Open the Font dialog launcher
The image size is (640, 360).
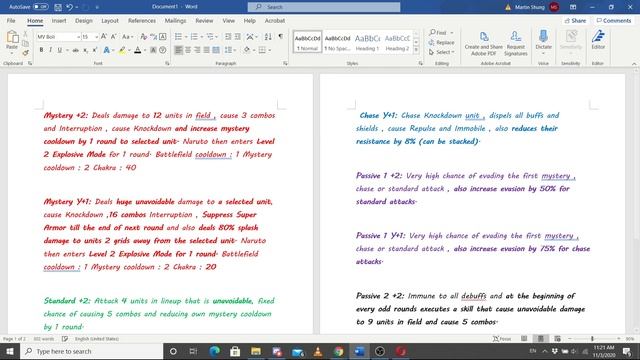pos(167,64)
